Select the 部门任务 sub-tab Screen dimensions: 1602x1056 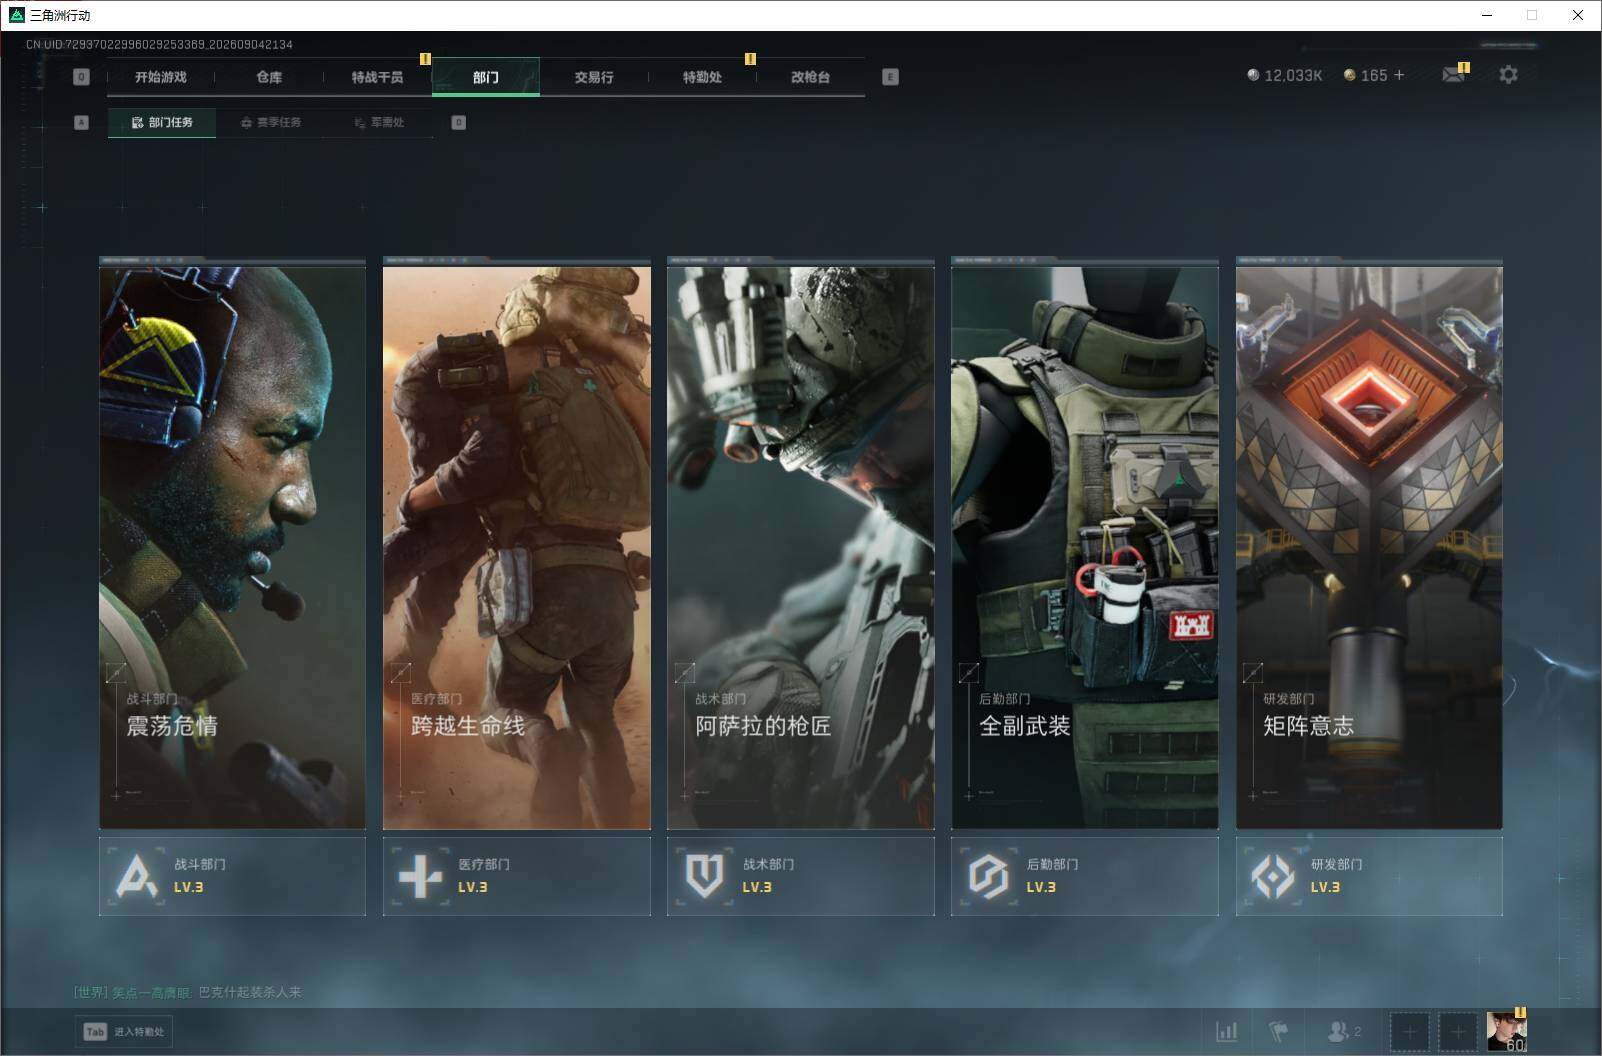pos(162,122)
